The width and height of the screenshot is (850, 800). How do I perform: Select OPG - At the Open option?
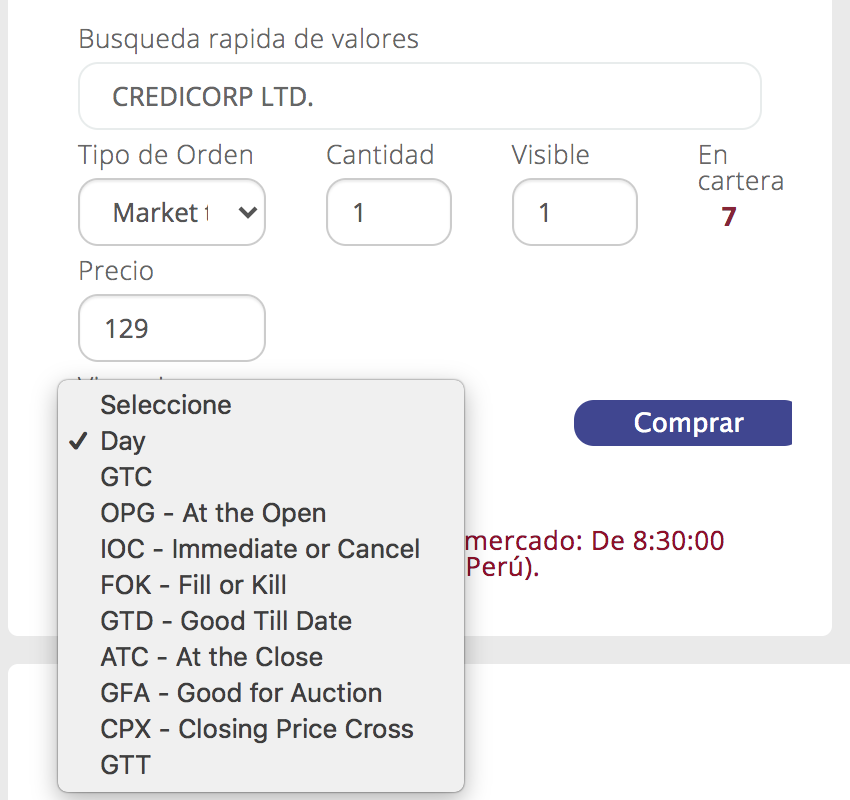pyautogui.click(x=261, y=513)
